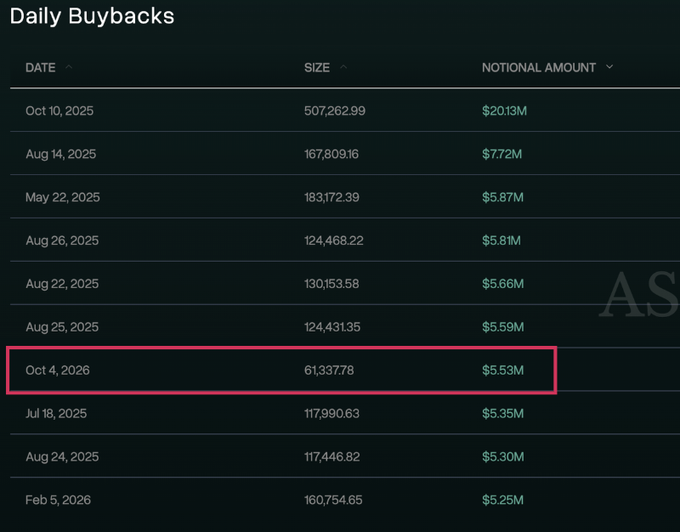Select the Oct 4, 2026 date cell

[58, 370]
